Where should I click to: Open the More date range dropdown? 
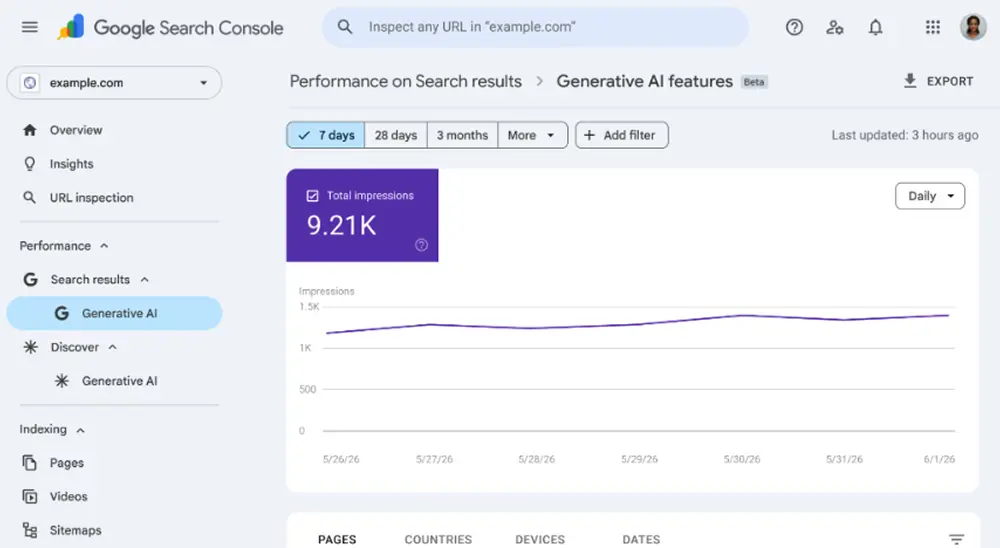coord(532,135)
